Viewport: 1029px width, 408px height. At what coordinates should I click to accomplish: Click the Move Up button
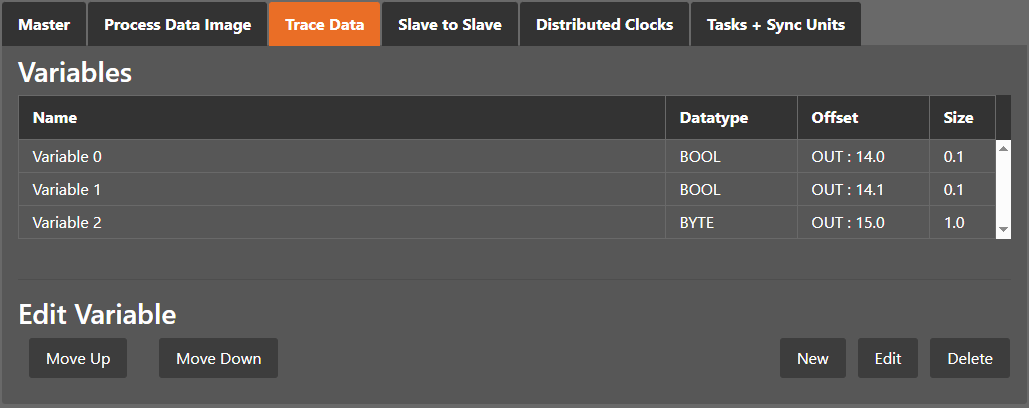(x=78, y=358)
